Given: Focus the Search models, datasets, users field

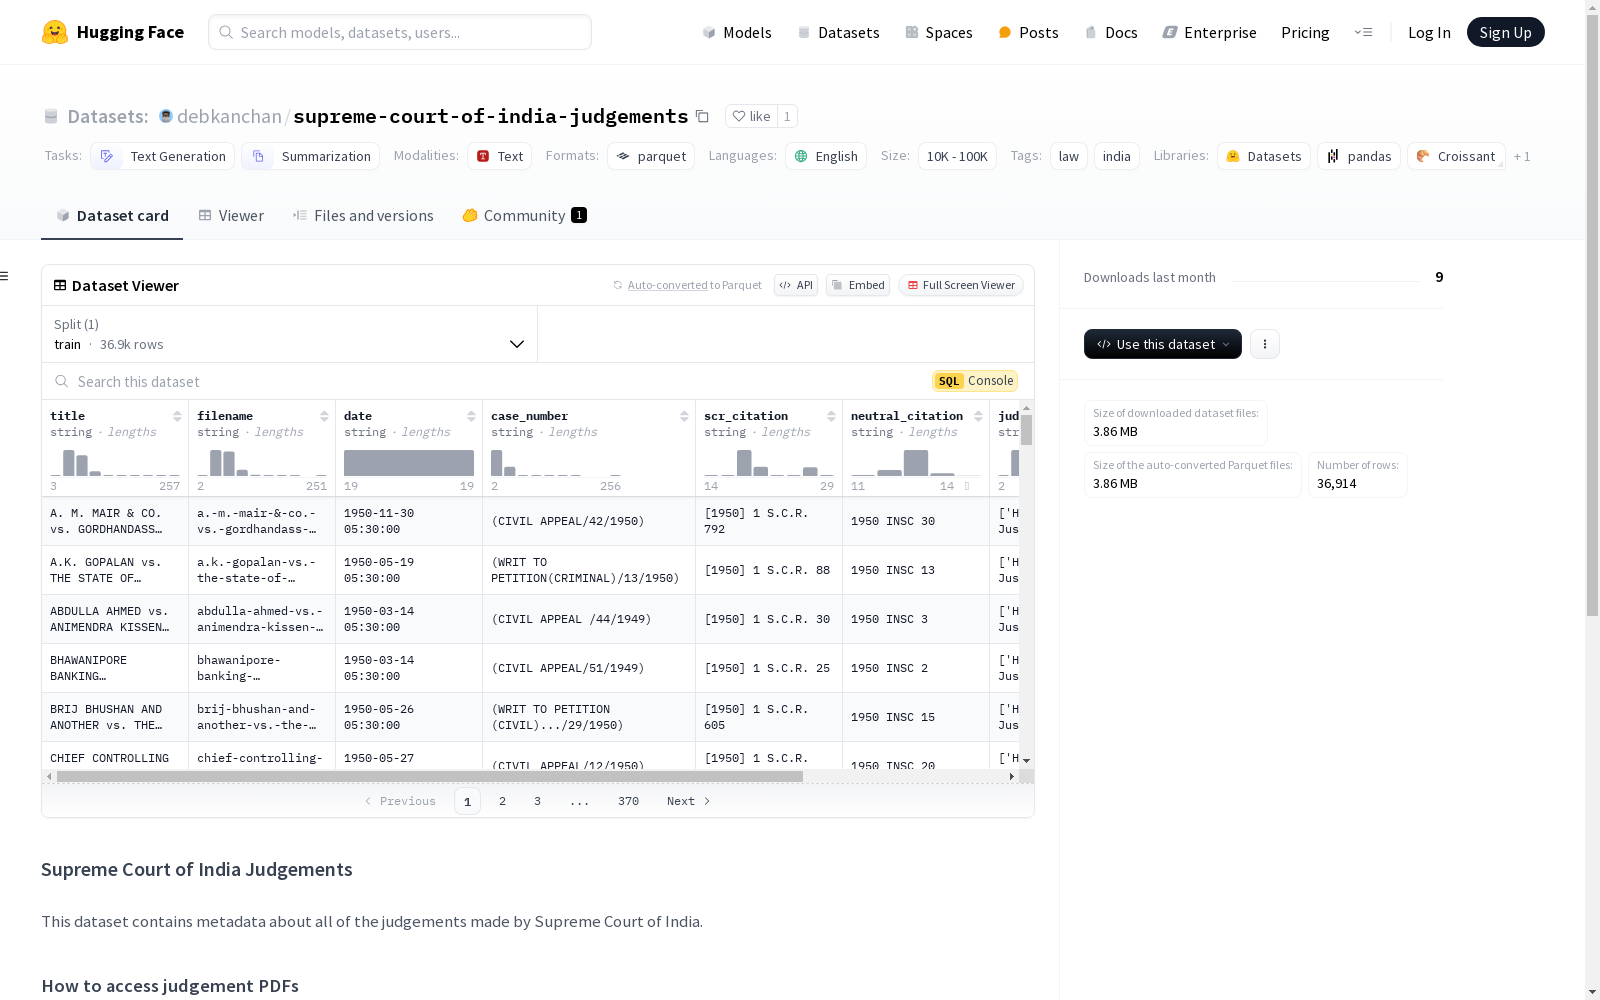Looking at the screenshot, I should (x=400, y=32).
